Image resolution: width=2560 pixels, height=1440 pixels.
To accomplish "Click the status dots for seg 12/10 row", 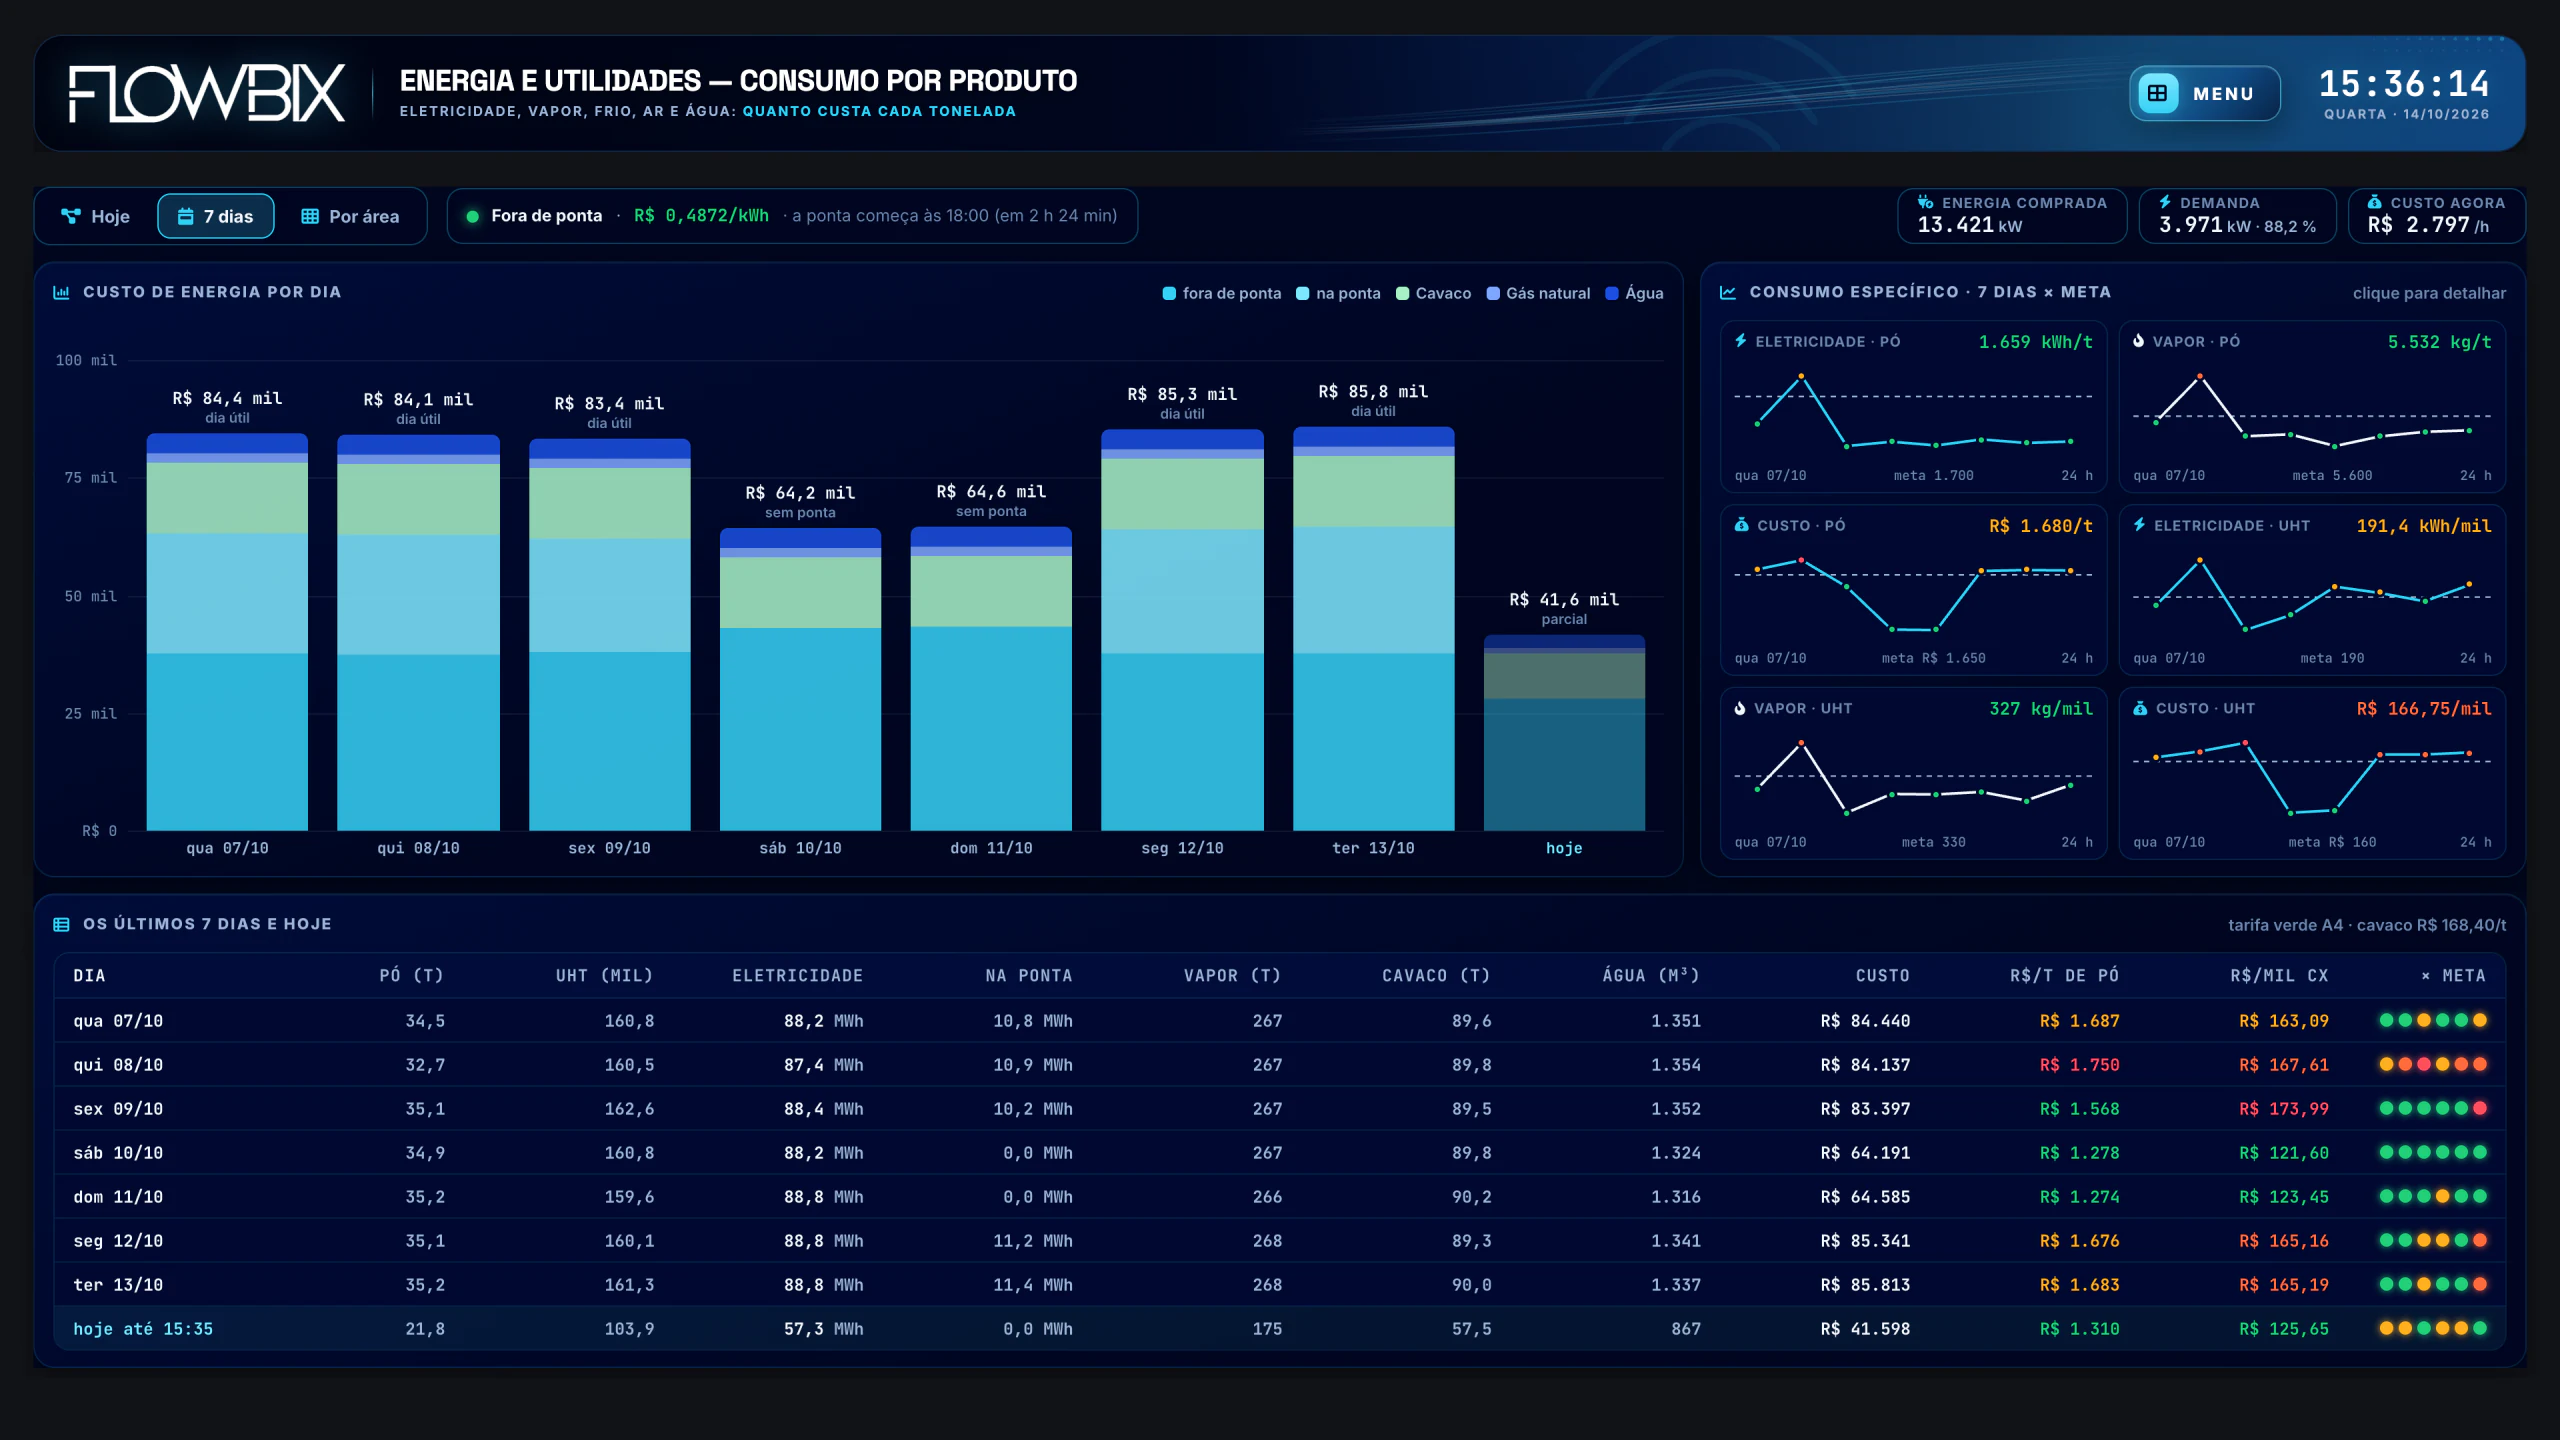I will tap(2433, 1240).
